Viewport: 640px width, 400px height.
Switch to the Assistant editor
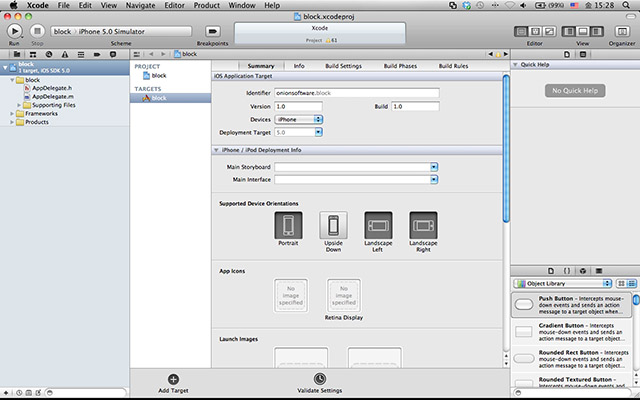tap(535, 31)
